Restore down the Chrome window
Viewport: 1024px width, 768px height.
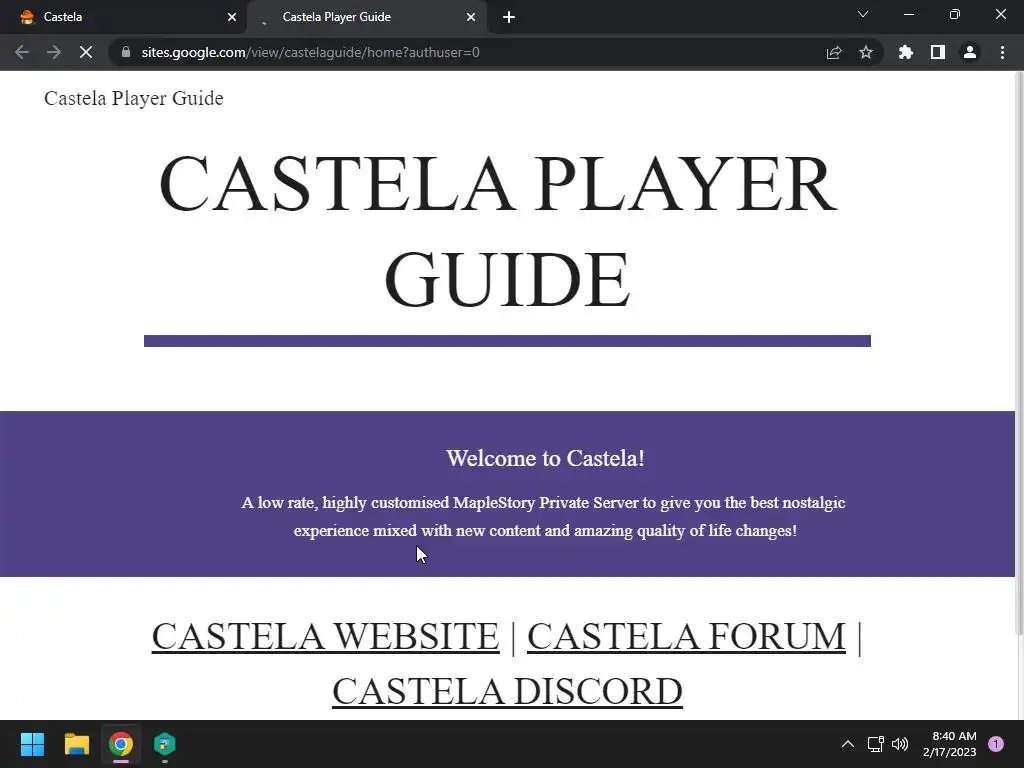pos(955,14)
